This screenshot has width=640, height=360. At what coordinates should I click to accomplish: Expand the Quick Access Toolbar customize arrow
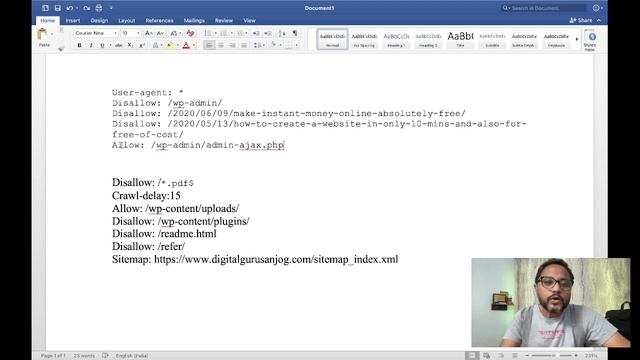[111, 8]
